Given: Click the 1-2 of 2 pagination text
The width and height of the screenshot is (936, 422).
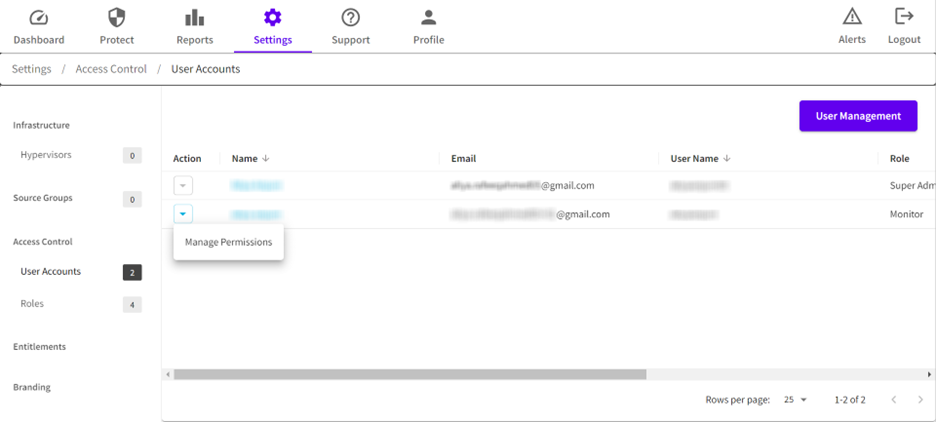Looking at the screenshot, I should (850, 400).
